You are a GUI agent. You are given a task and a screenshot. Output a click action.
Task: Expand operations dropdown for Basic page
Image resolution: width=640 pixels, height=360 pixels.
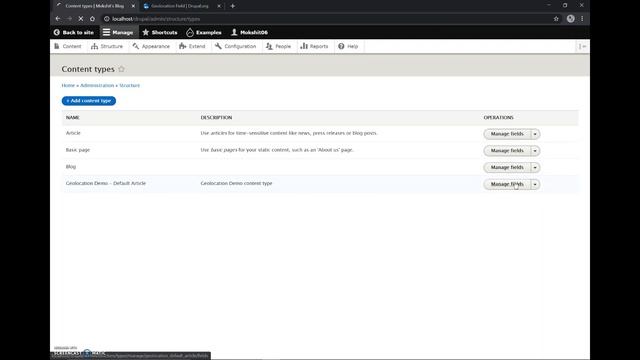click(535, 151)
